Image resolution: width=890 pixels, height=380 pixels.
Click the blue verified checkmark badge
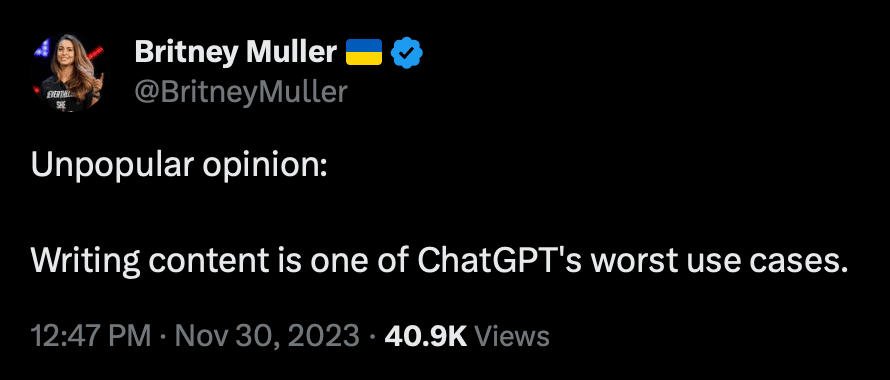408,53
